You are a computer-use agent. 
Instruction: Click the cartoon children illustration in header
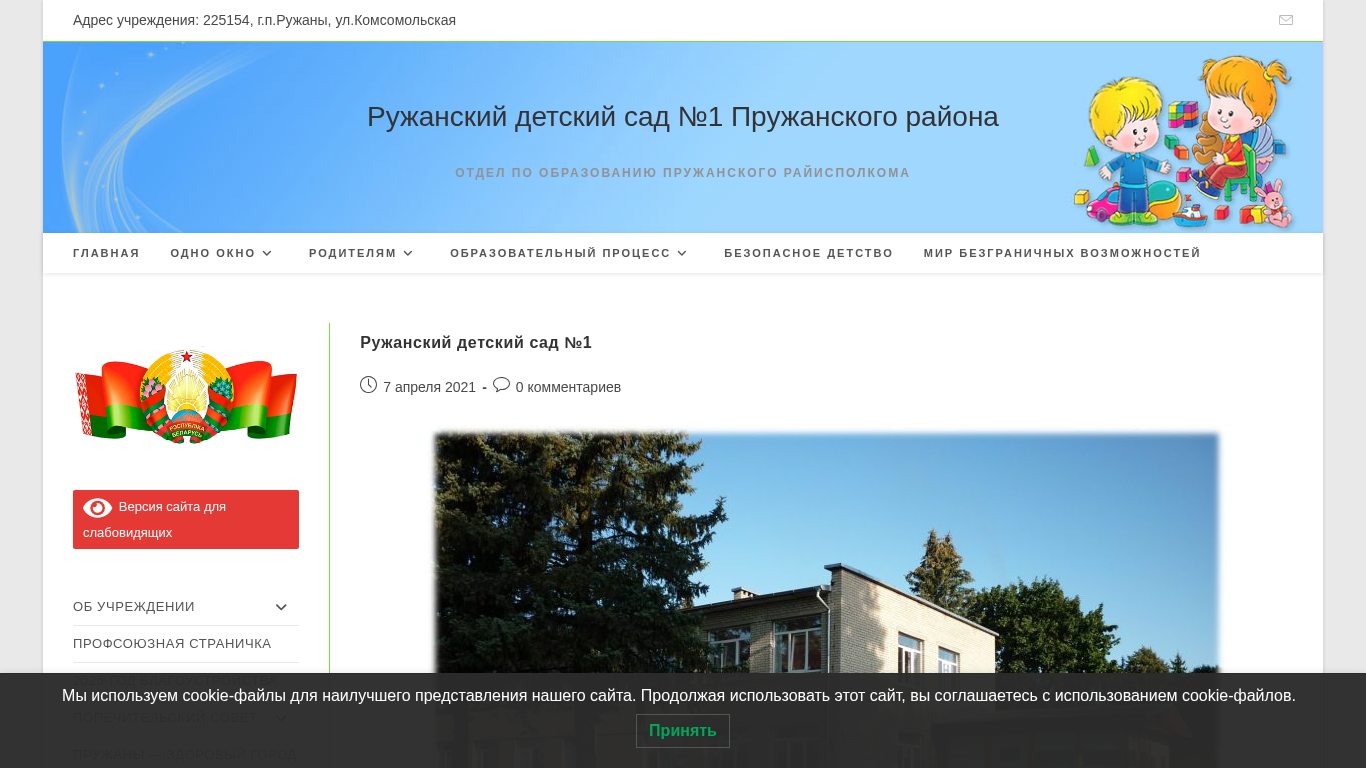[1183, 141]
